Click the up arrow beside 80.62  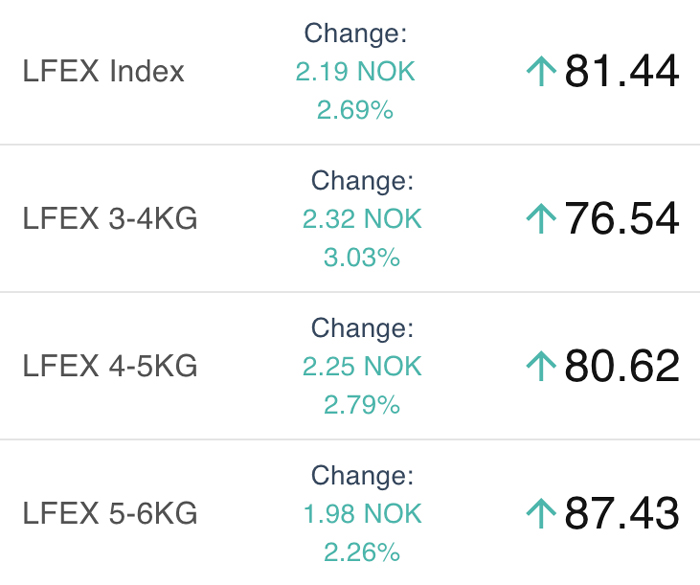[541, 366]
